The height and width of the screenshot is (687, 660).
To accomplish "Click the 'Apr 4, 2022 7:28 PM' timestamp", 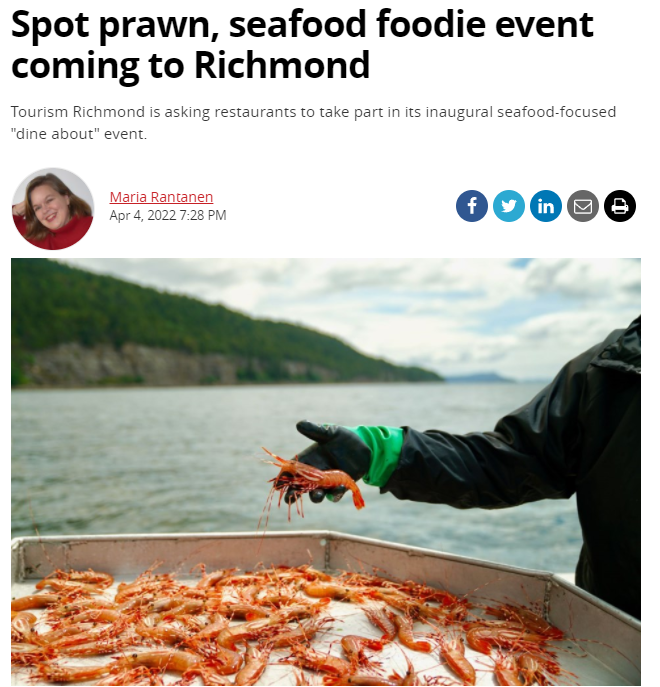I will click(x=168, y=215).
